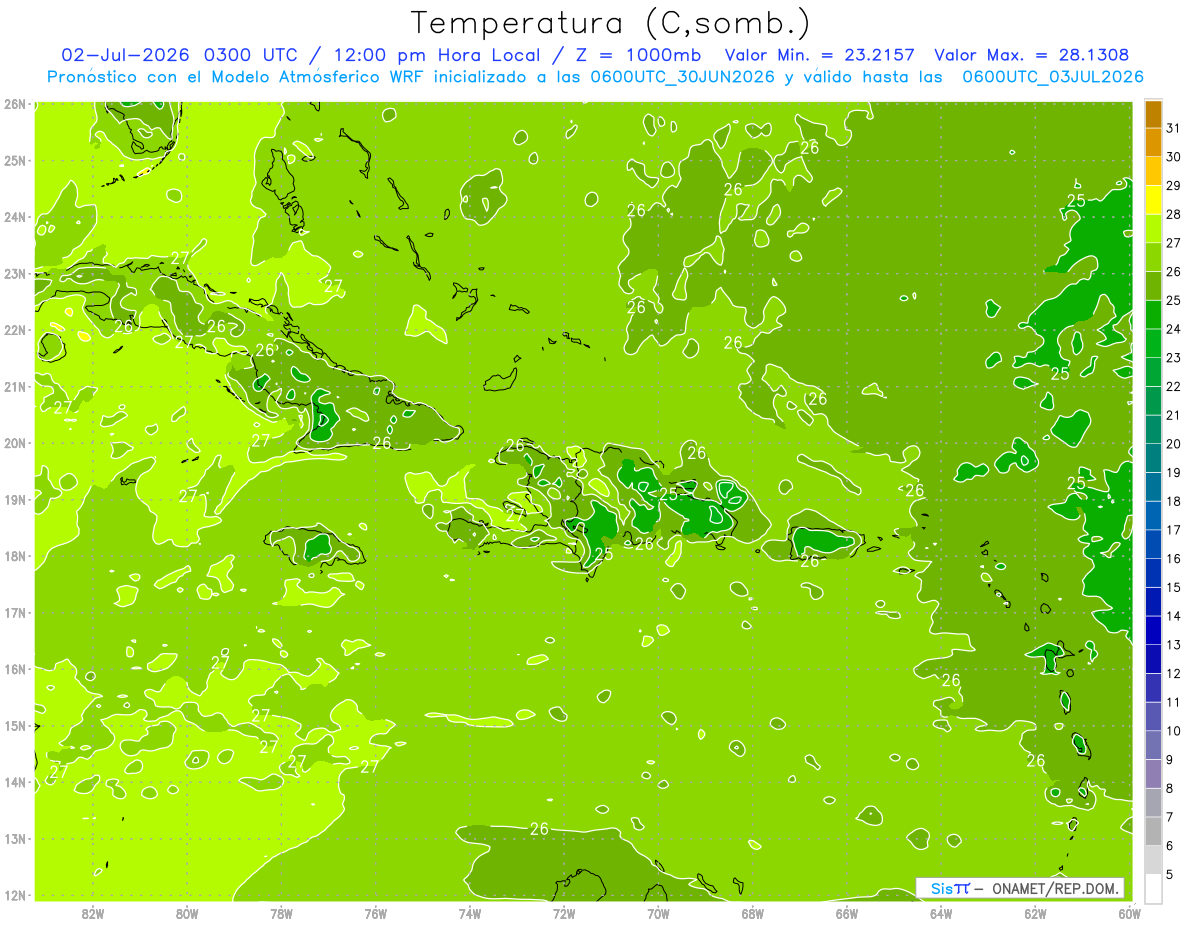Click blue legend swatch between 16 and 17
The height and width of the screenshot is (927, 1200).
pyautogui.click(x=1153, y=544)
